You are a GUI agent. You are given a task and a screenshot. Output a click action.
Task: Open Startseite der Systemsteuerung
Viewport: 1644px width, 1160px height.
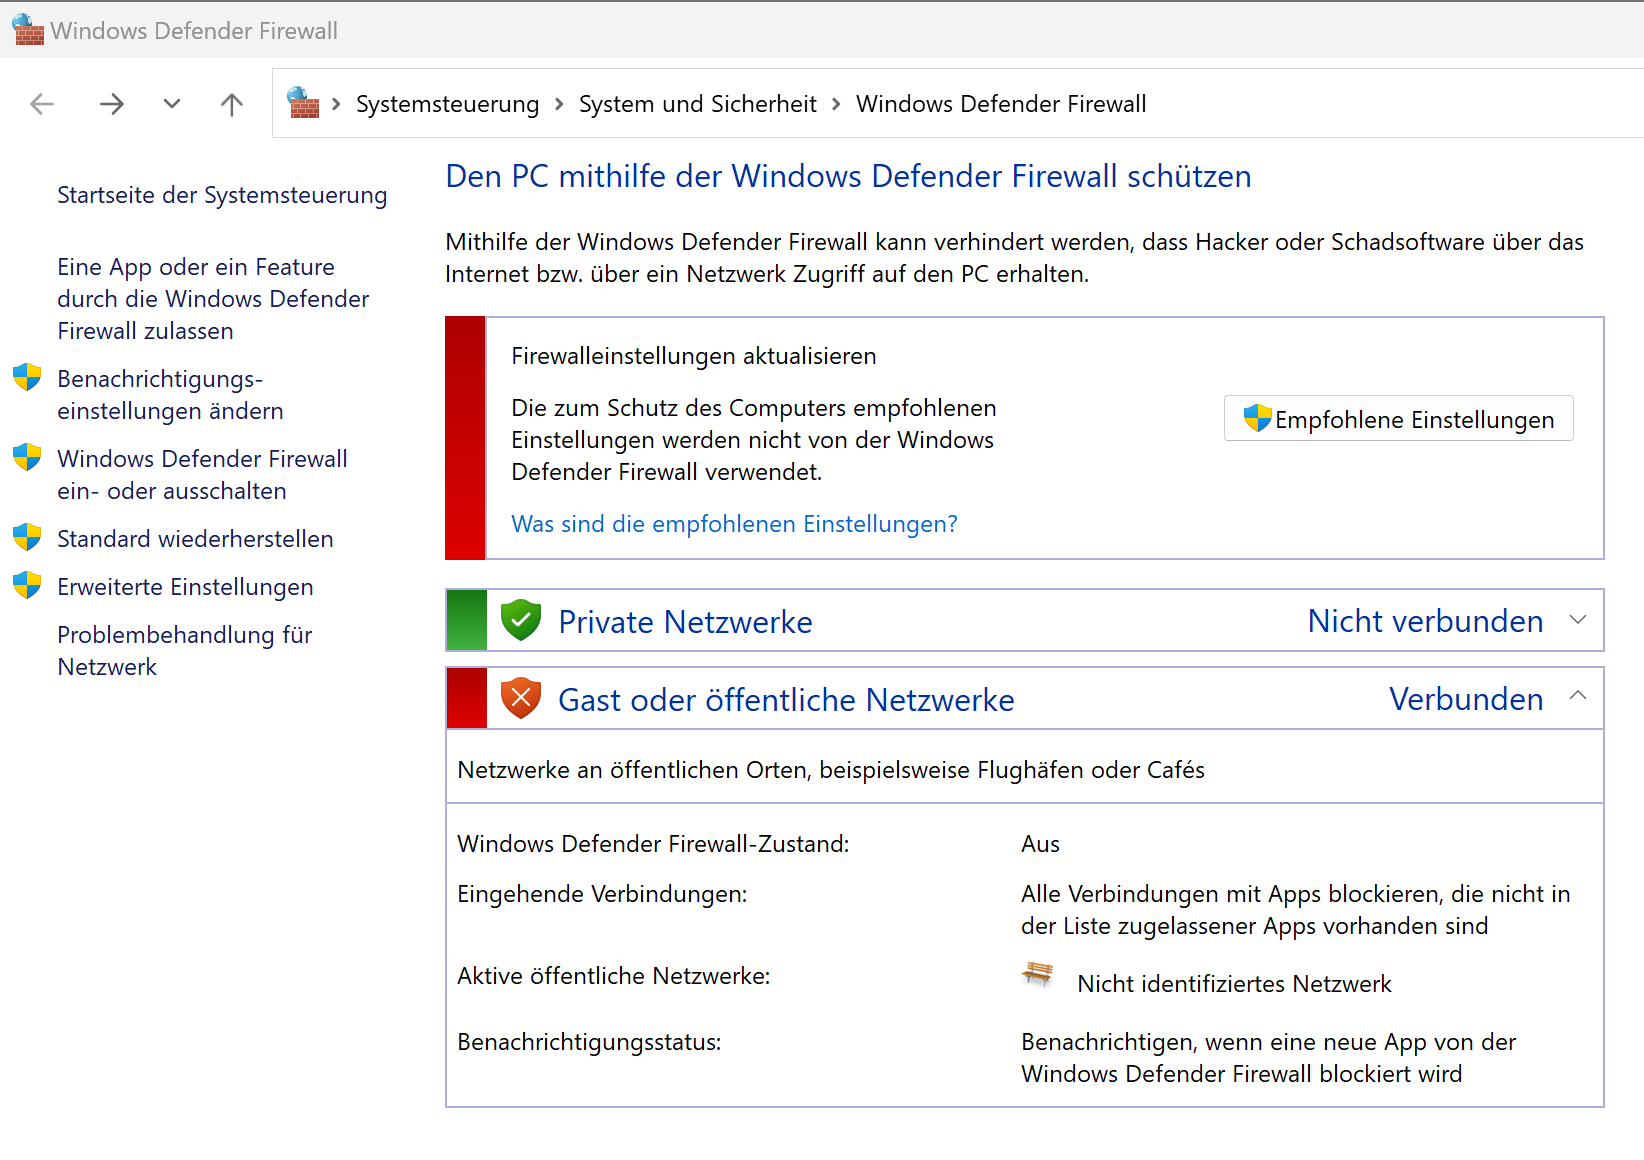(x=222, y=195)
